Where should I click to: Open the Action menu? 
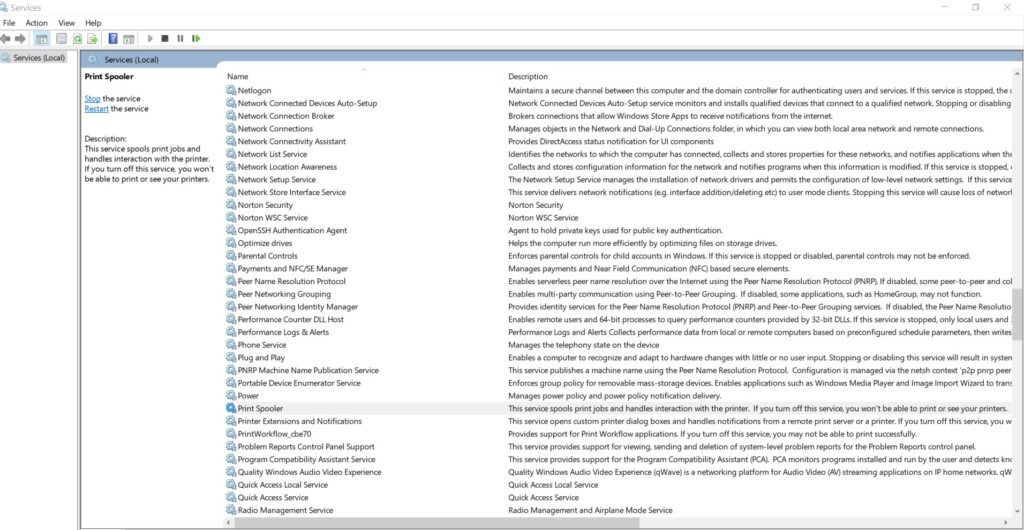pos(37,23)
